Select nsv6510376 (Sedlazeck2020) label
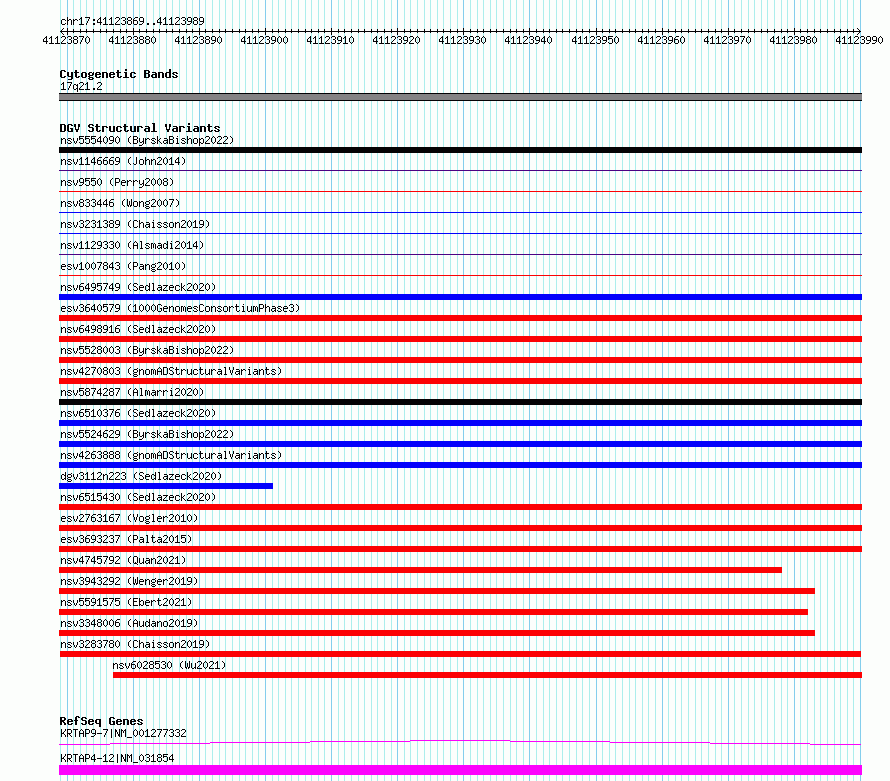This screenshot has height=781, width=890. (138, 413)
